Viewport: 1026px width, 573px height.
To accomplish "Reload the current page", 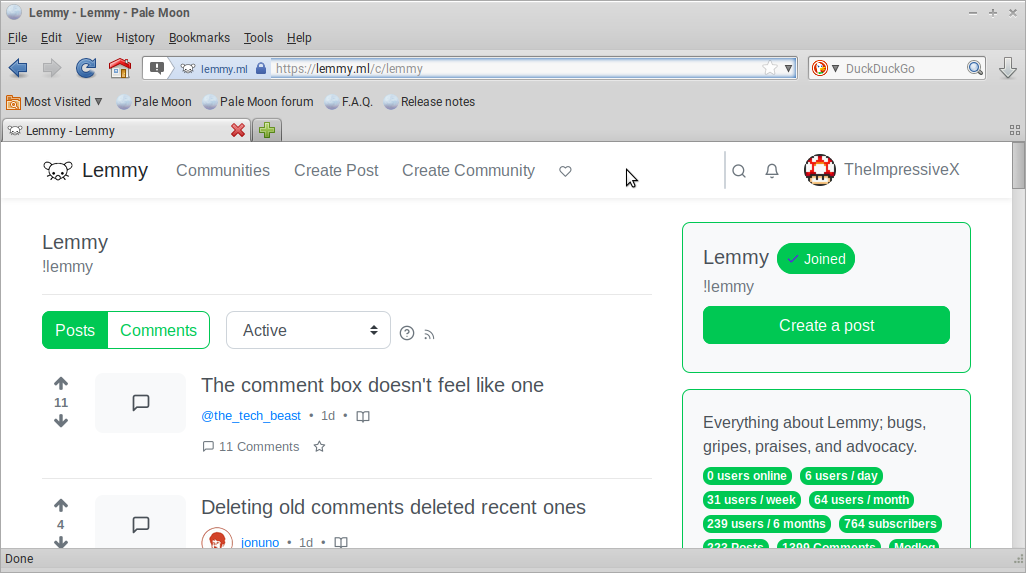I will 86,68.
